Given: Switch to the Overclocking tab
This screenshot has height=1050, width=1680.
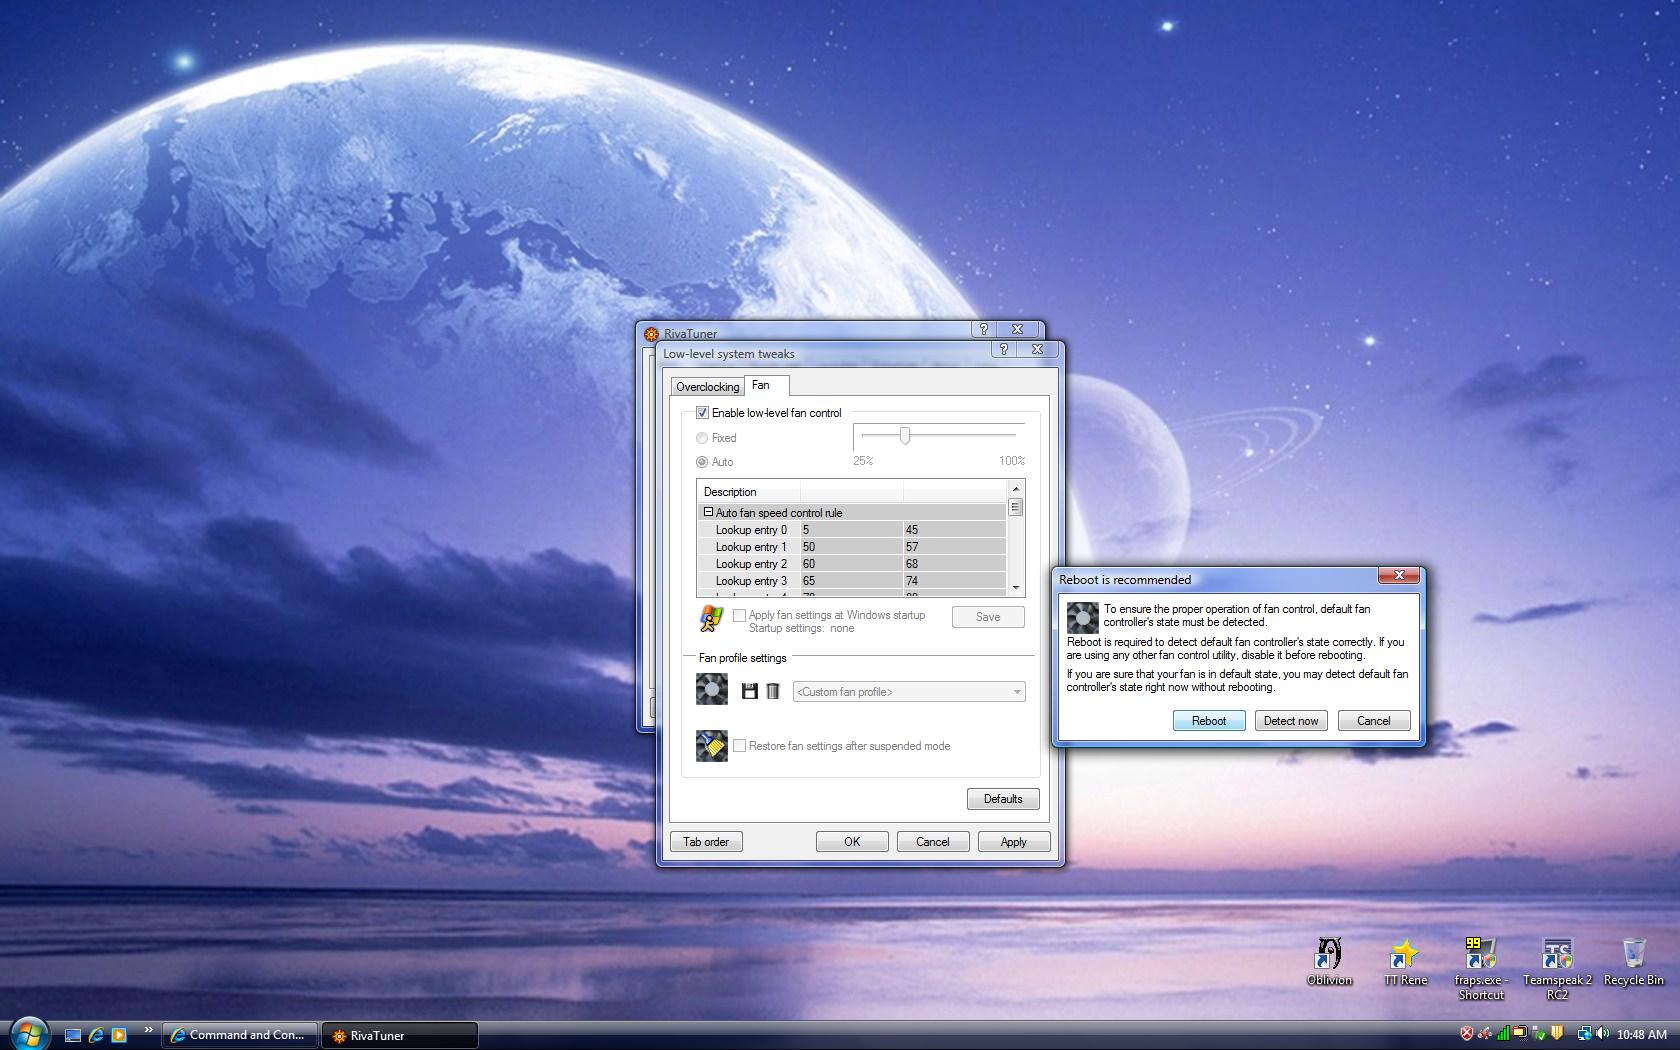Looking at the screenshot, I should [707, 387].
